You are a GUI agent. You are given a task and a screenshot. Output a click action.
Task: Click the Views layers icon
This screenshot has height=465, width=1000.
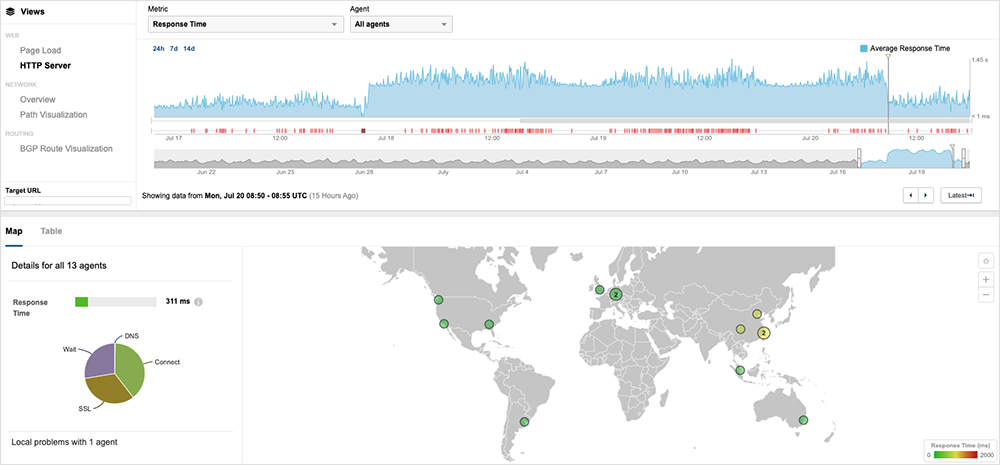pyautogui.click(x=10, y=13)
